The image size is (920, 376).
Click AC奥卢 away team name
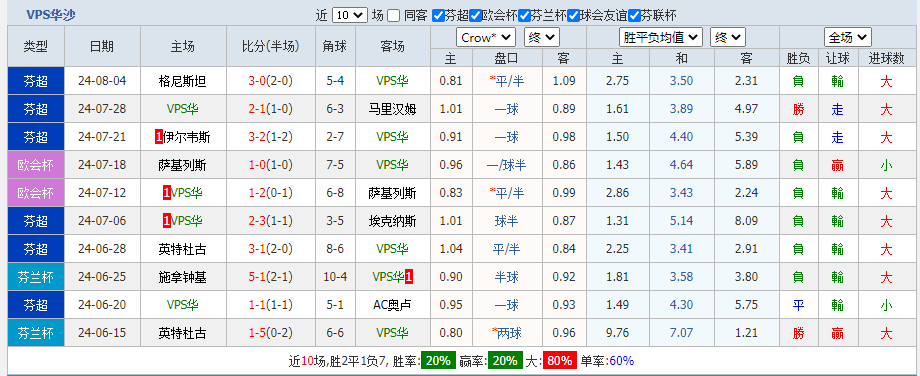[393, 305]
